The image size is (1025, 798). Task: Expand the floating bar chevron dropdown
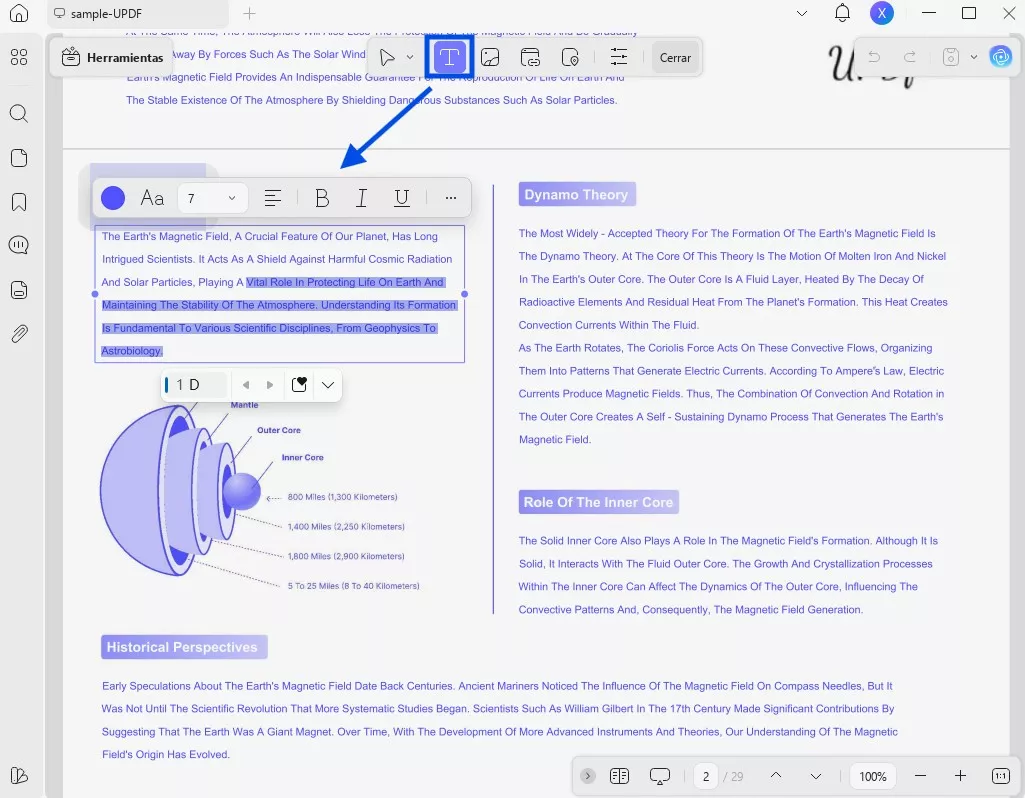point(328,385)
